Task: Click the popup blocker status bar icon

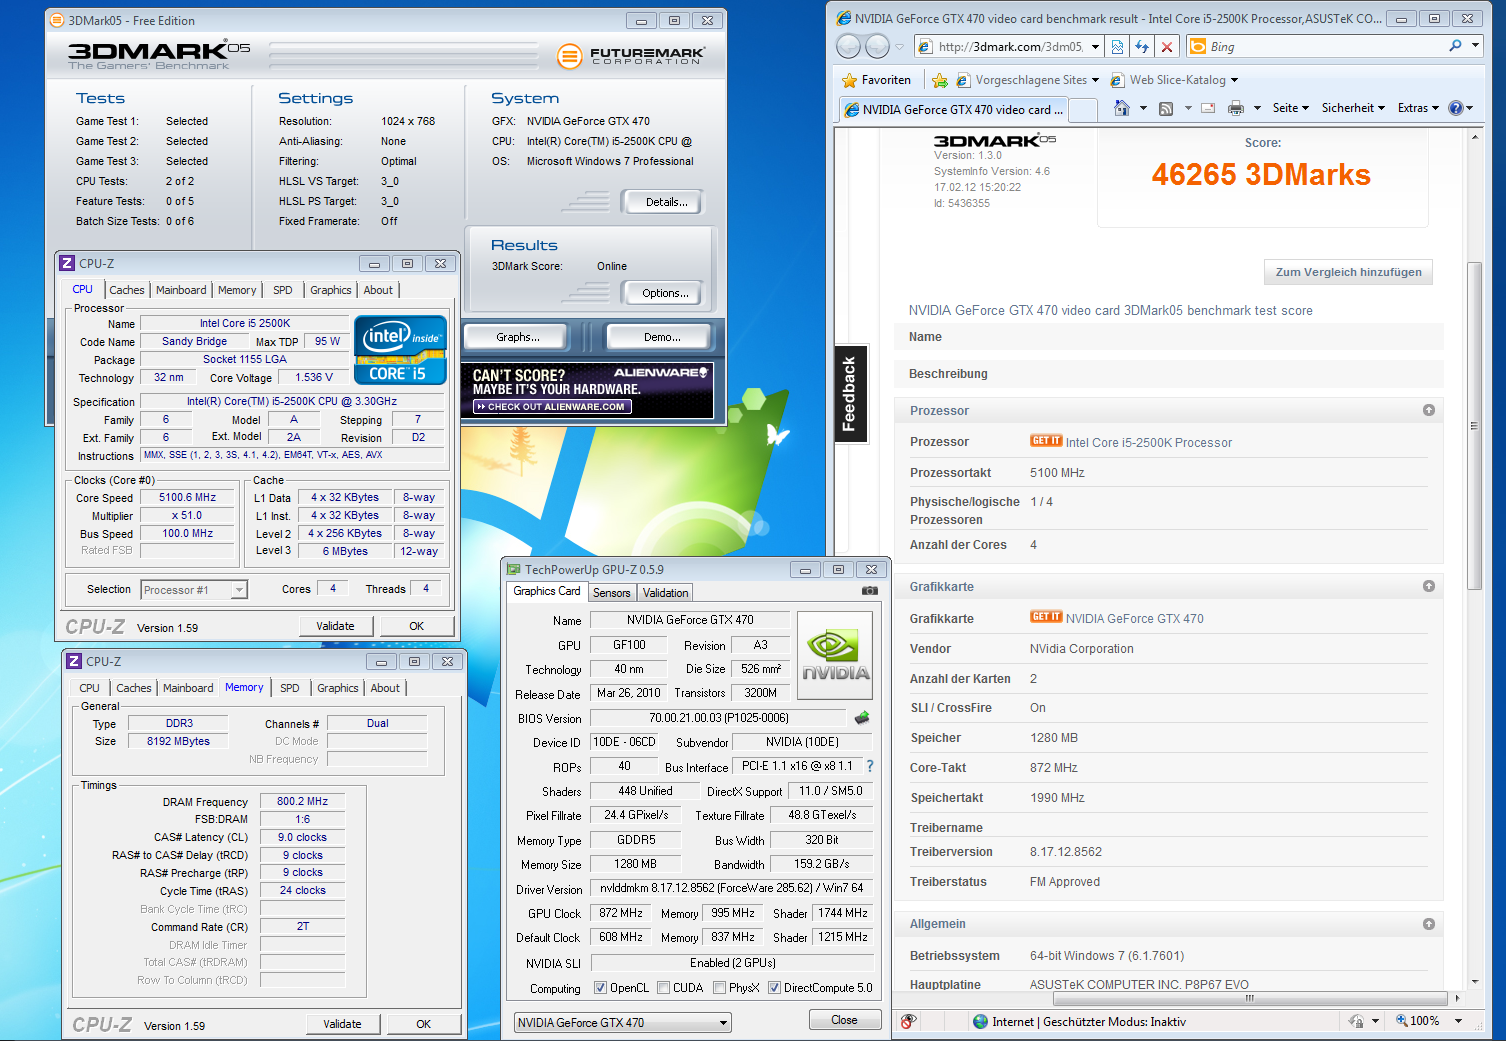Action: (x=908, y=1021)
